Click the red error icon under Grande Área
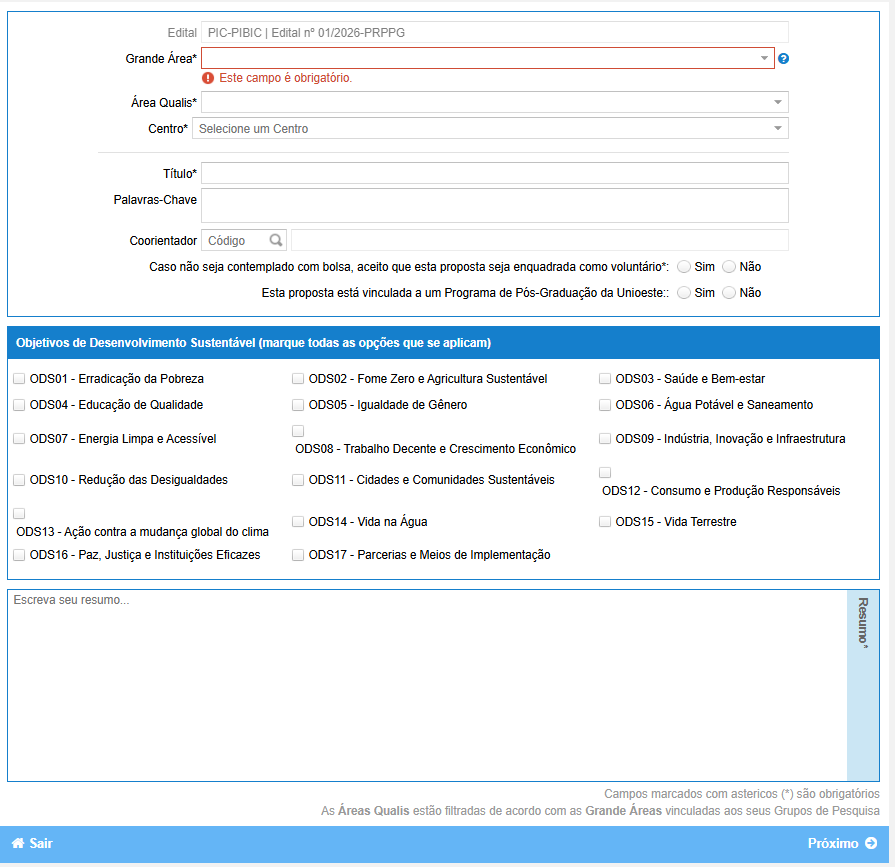Image resolution: width=895 pixels, height=867 pixels. (x=208, y=78)
